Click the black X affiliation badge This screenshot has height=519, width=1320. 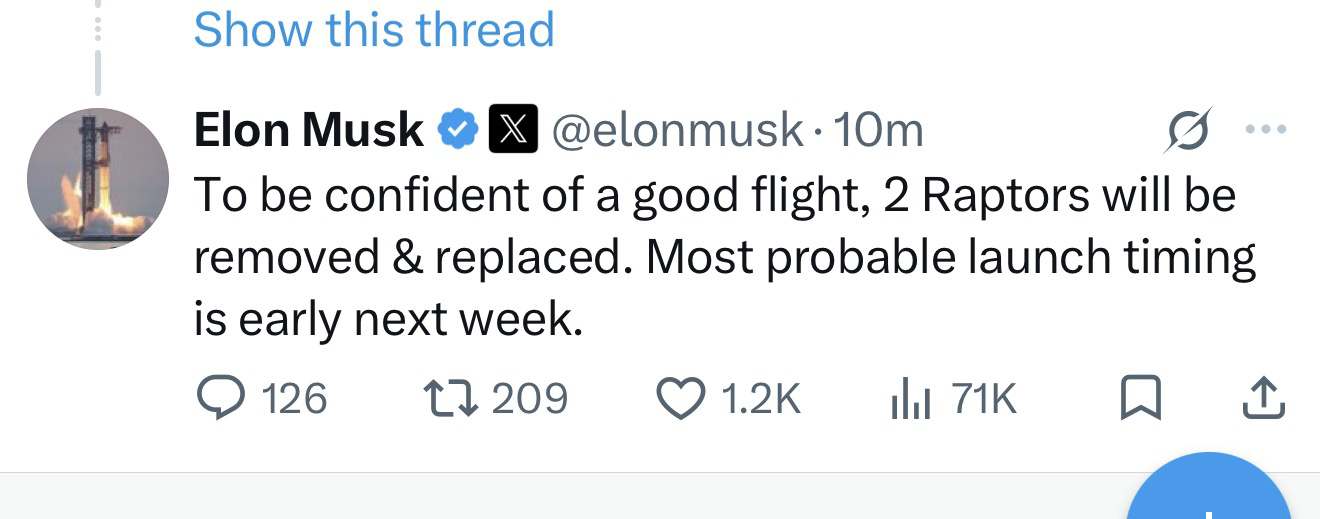(x=514, y=129)
